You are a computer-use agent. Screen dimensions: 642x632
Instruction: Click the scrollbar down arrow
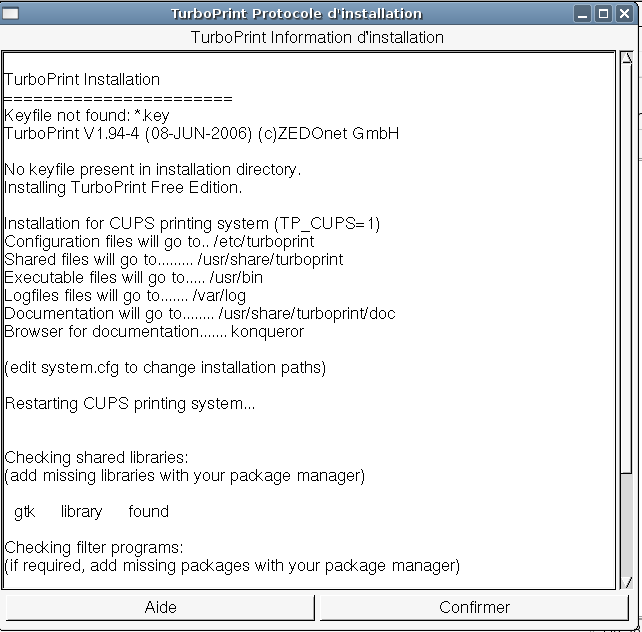coord(626,582)
